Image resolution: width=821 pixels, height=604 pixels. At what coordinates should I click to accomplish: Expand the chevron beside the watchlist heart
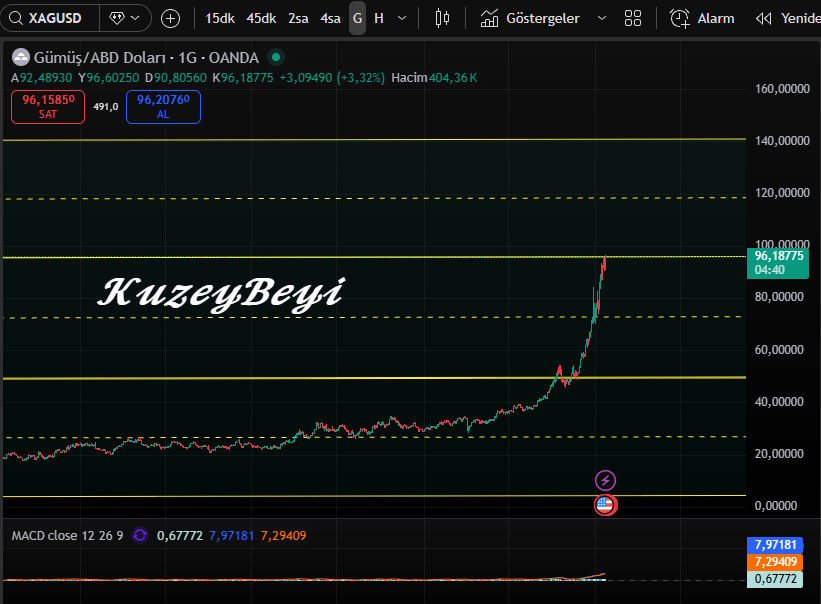pyautogui.click(x=133, y=17)
